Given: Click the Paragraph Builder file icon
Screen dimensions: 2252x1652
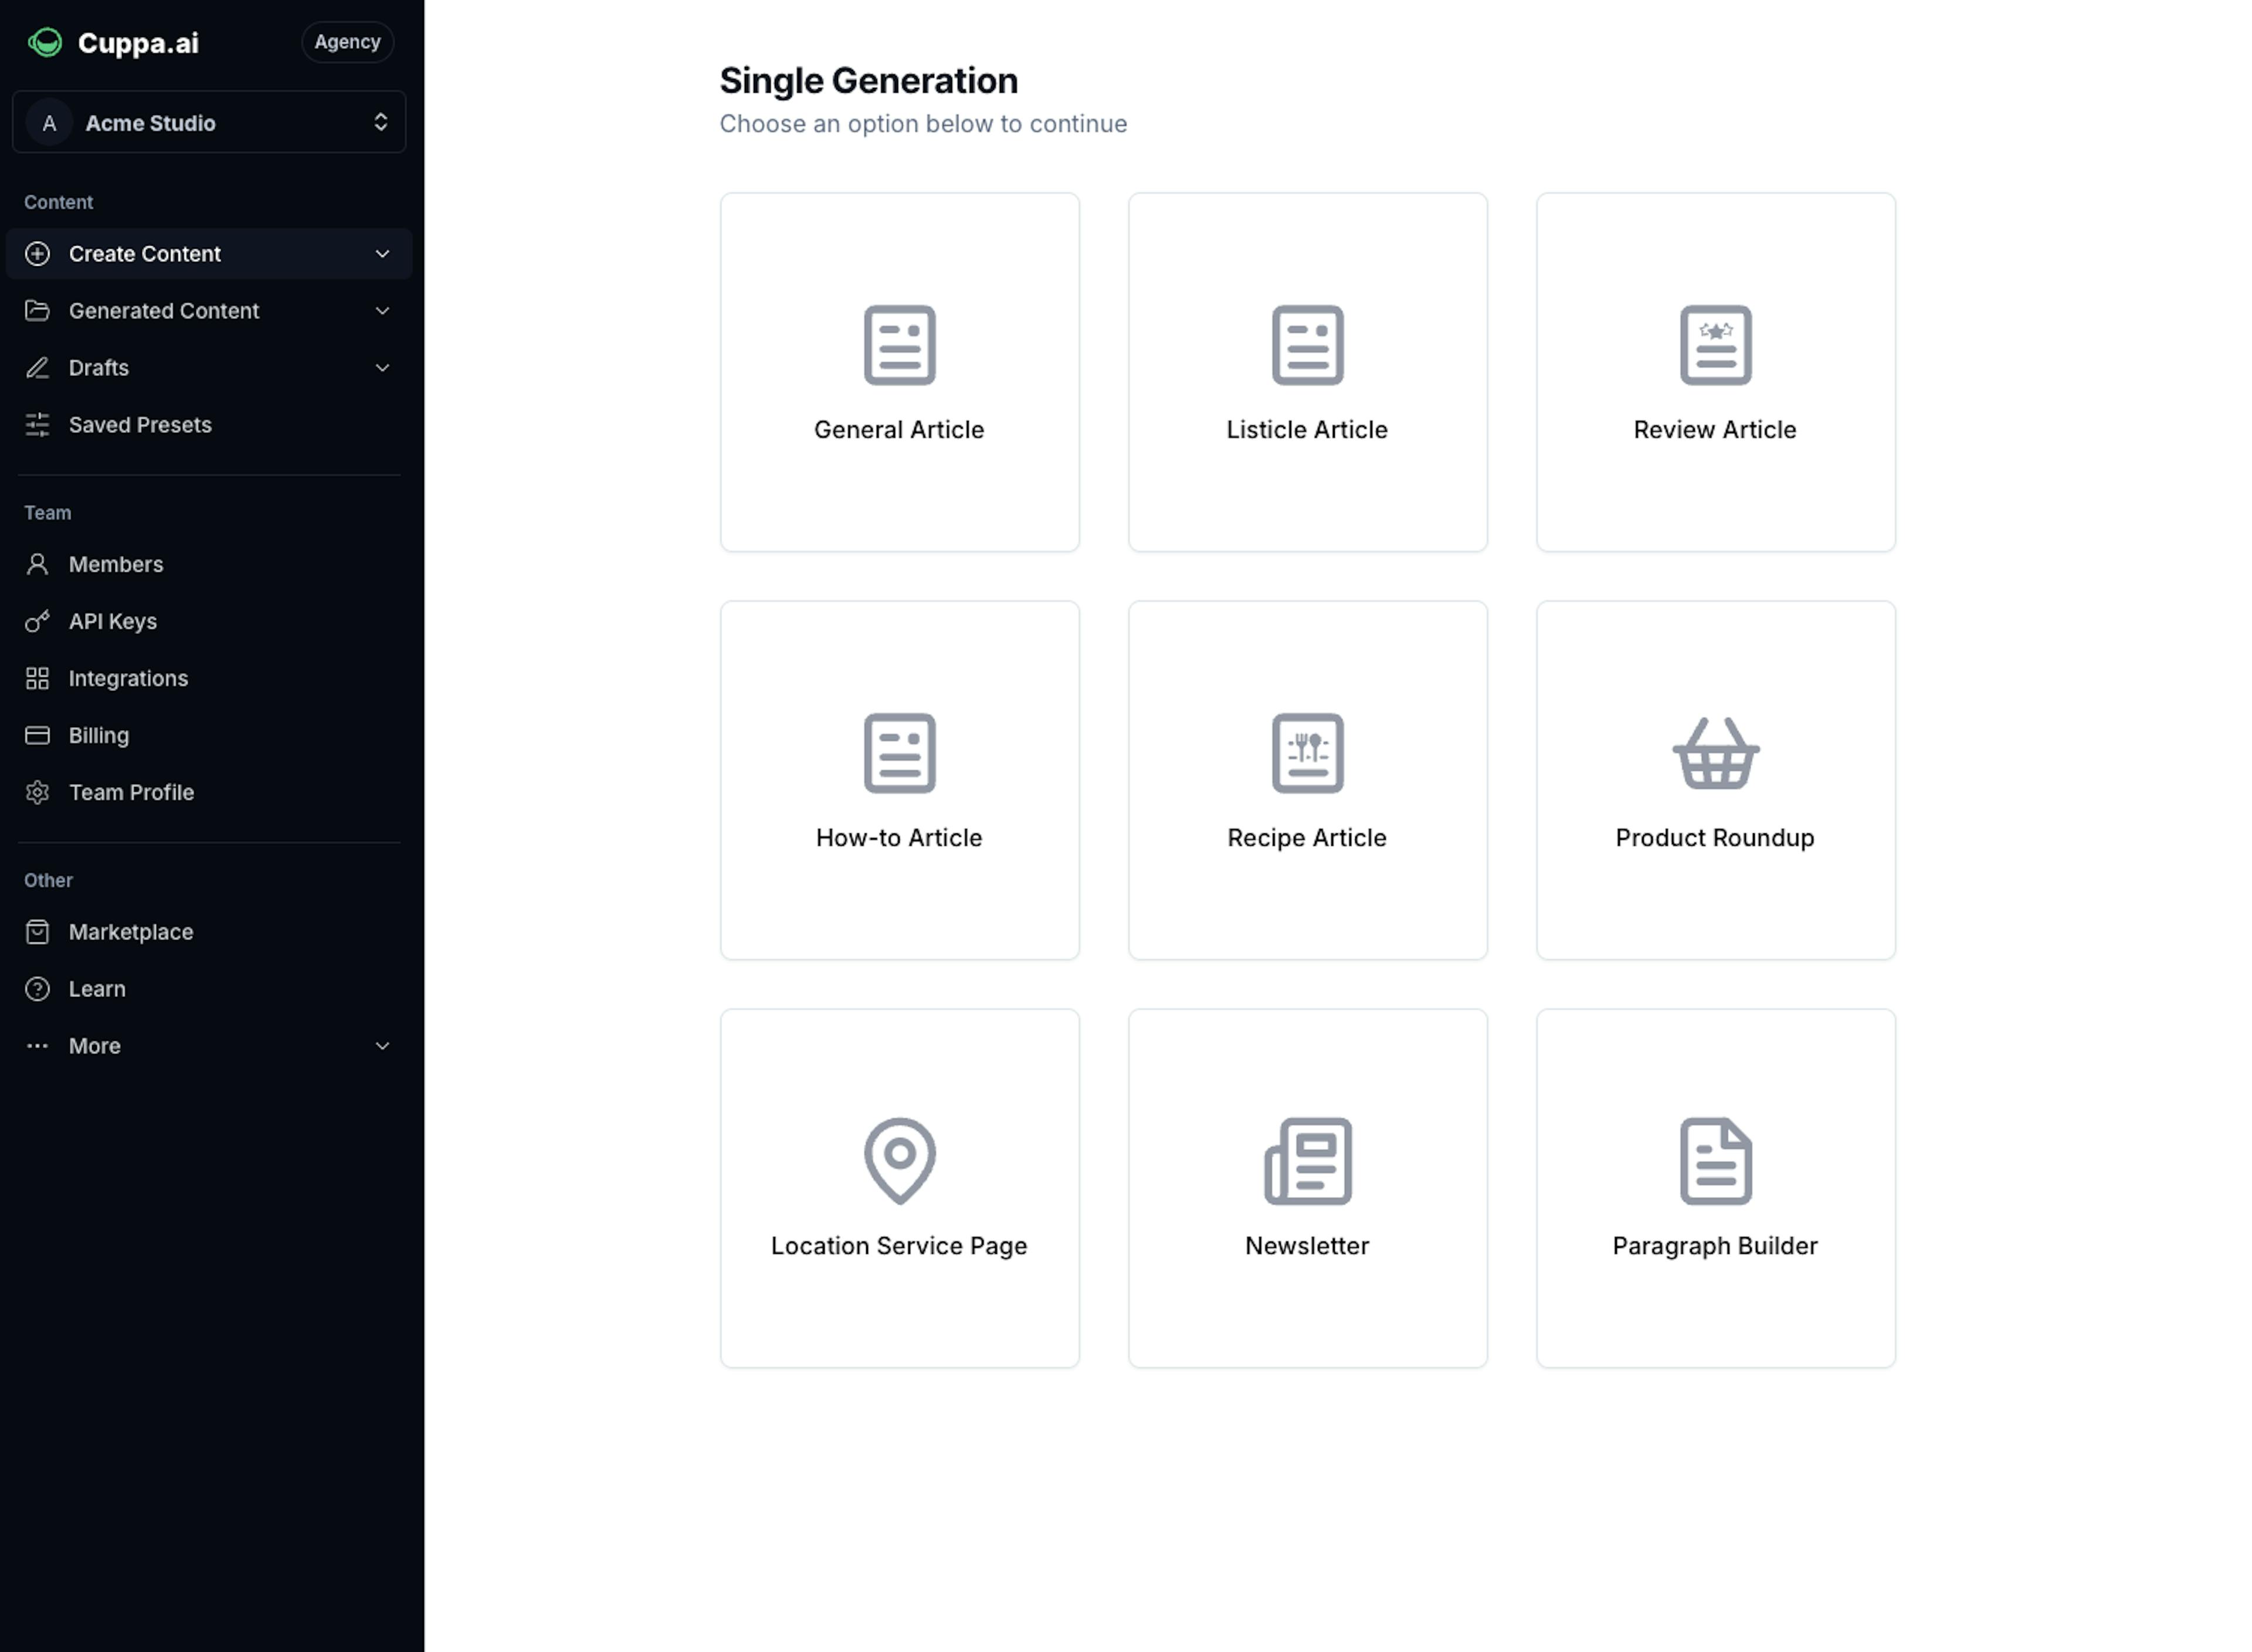Looking at the screenshot, I should click(1715, 1161).
